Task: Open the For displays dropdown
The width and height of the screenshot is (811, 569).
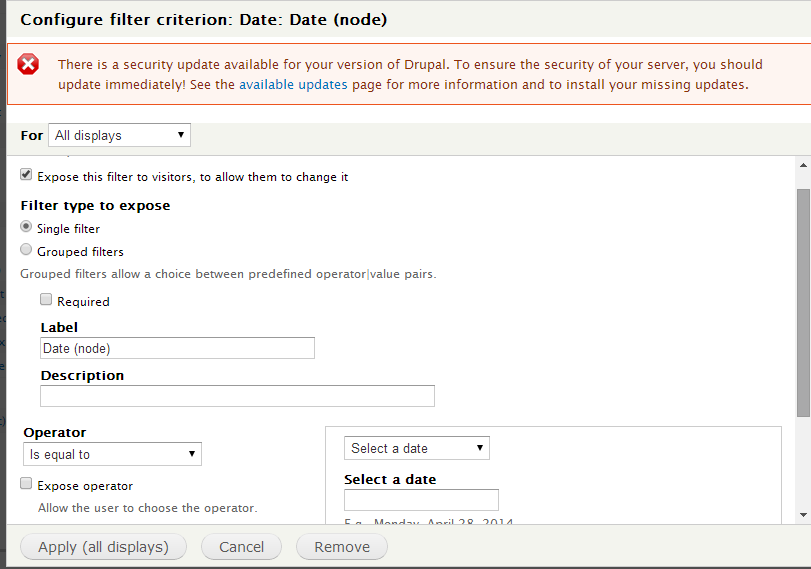Action: pyautogui.click(x=119, y=135)
